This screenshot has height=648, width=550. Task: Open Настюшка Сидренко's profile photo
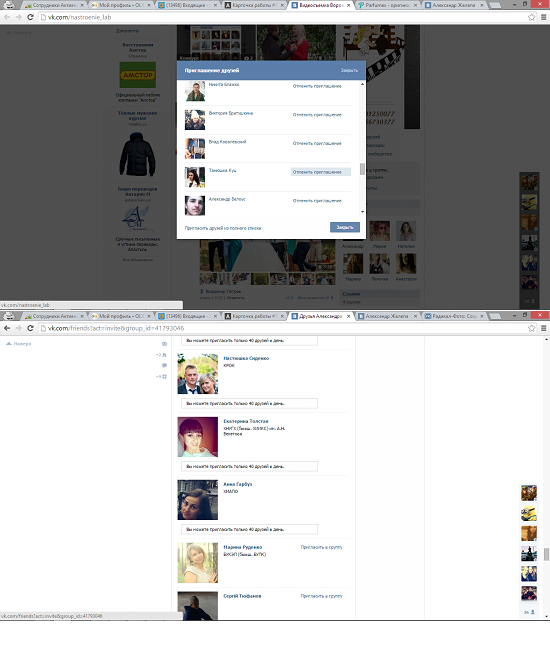coord(198,374)
